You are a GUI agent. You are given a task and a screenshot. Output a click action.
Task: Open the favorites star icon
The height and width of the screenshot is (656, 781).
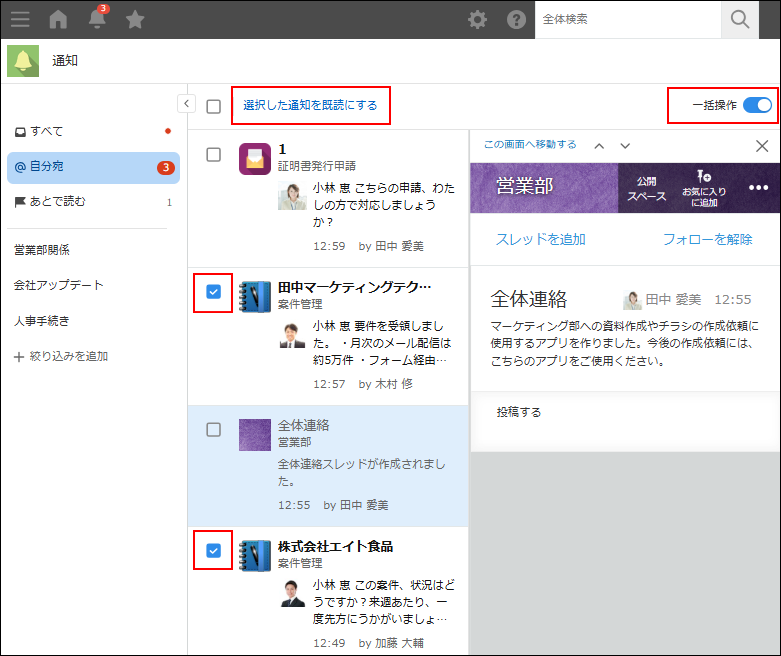[x=135, y=20]
